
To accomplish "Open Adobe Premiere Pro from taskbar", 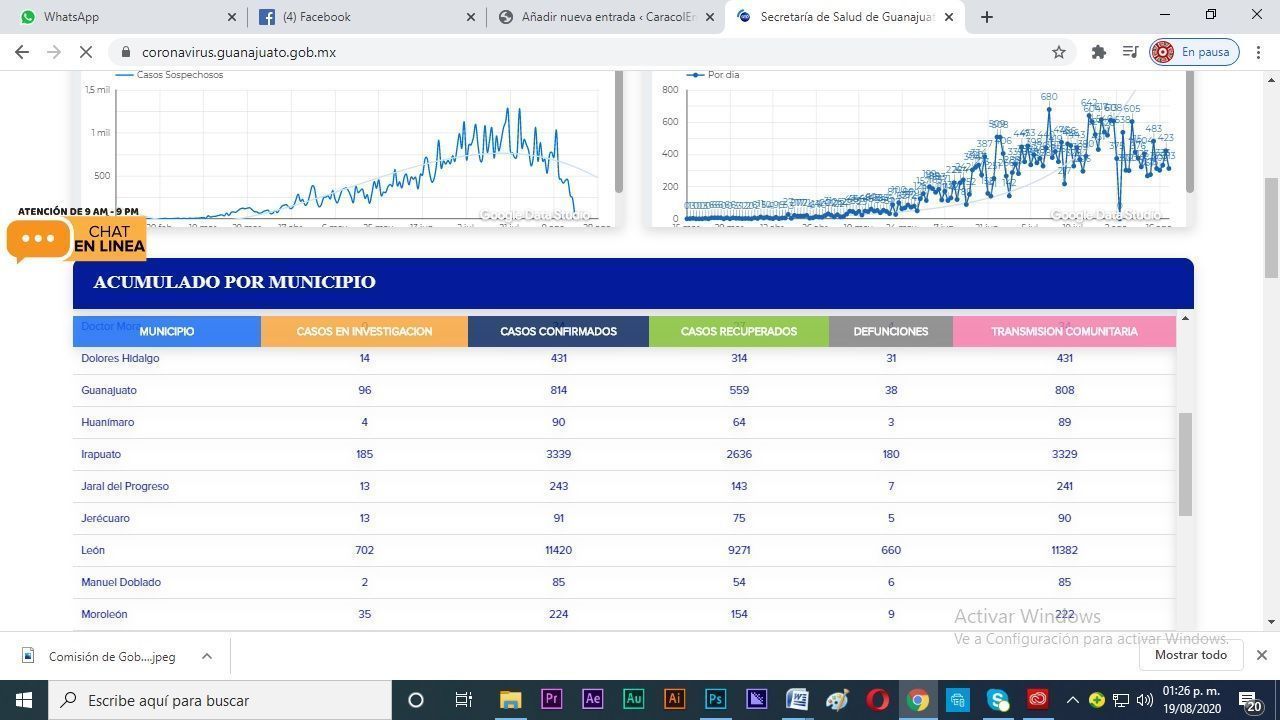I will click(551, 700).
